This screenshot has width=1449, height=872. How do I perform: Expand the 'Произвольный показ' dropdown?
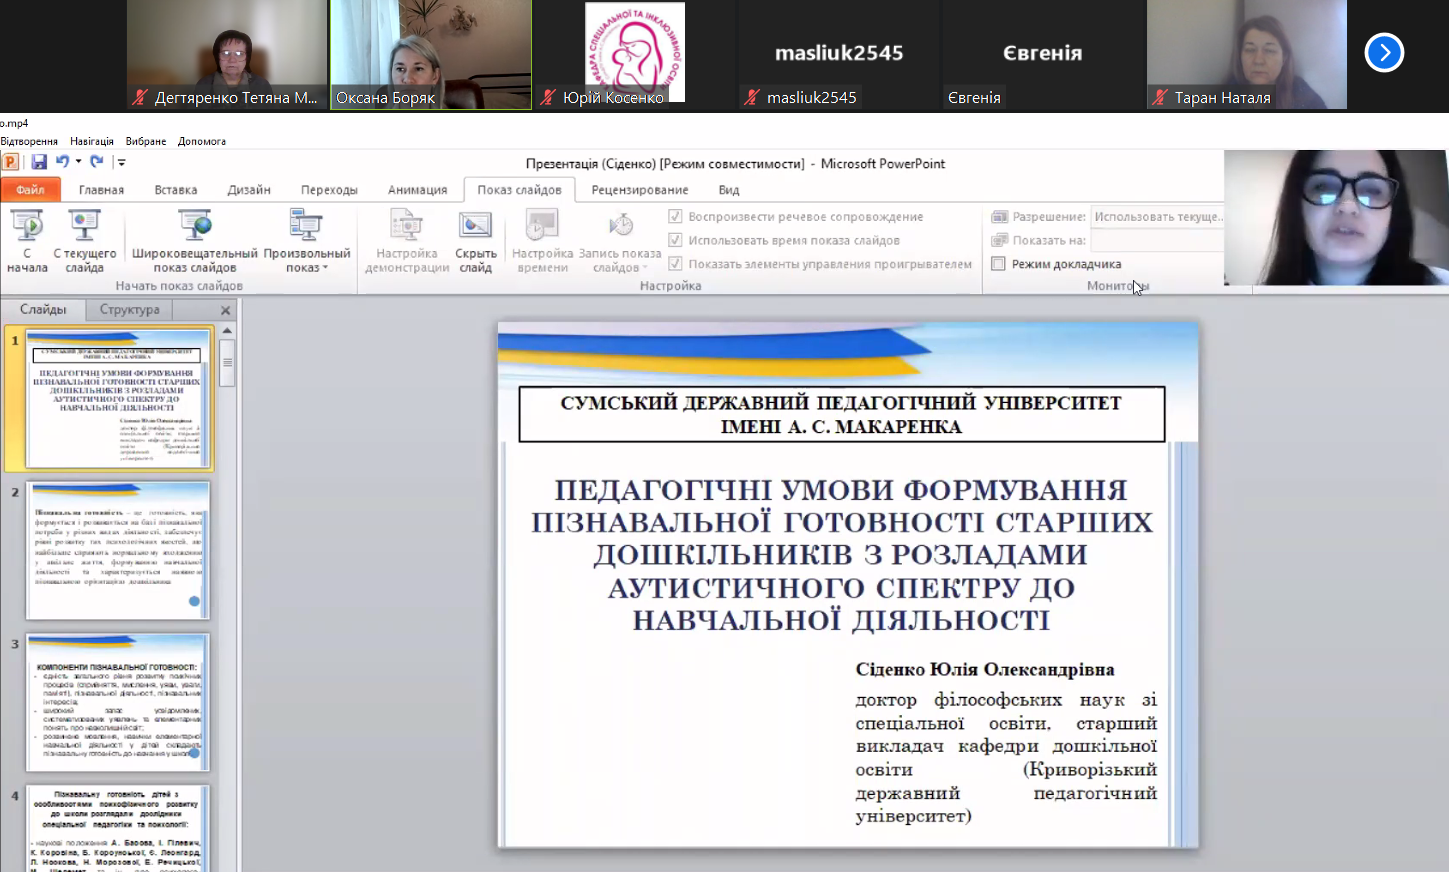click(306, 241)
